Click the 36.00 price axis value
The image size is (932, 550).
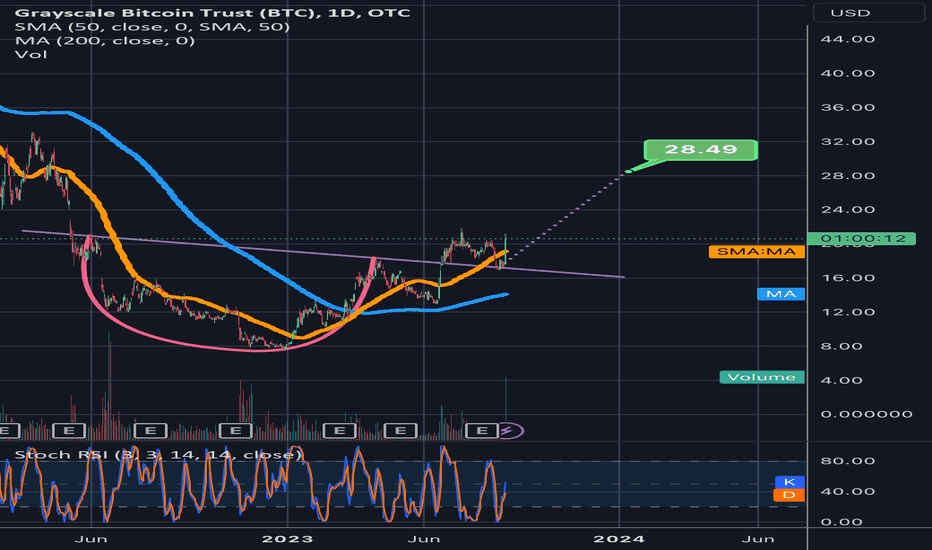click(848, 108)
